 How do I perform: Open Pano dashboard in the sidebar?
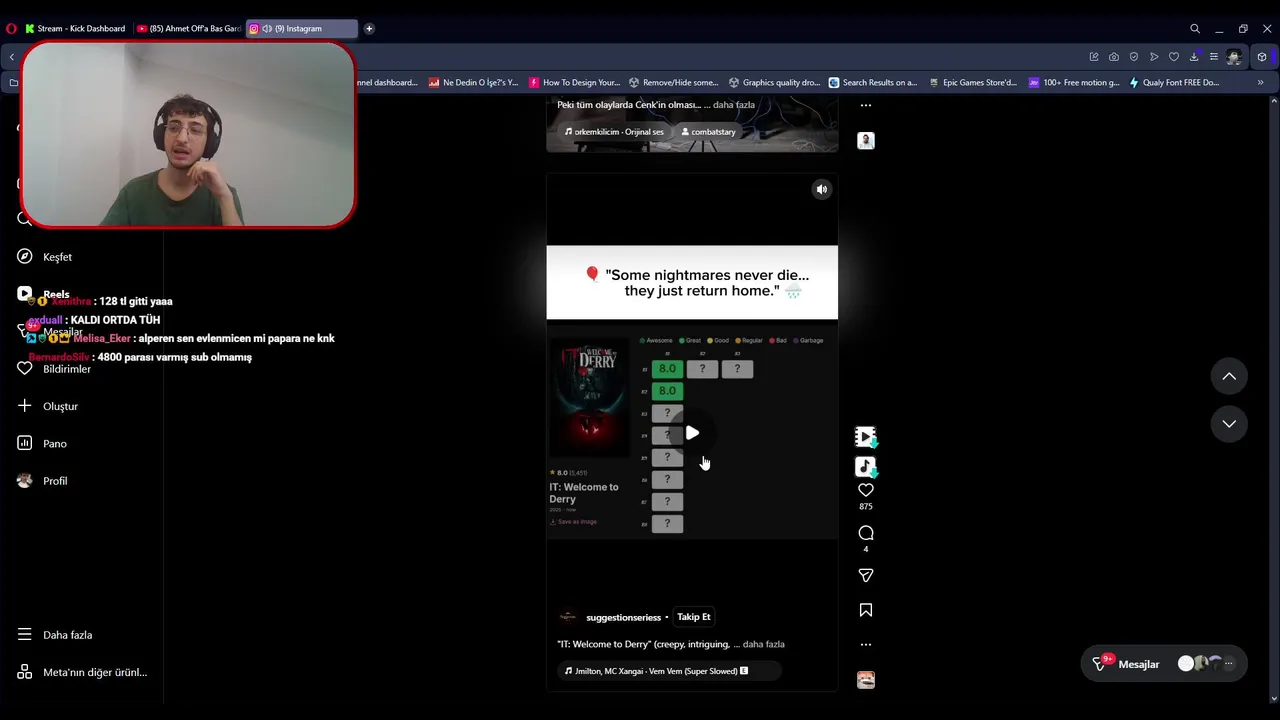click(x=55, y=443)
